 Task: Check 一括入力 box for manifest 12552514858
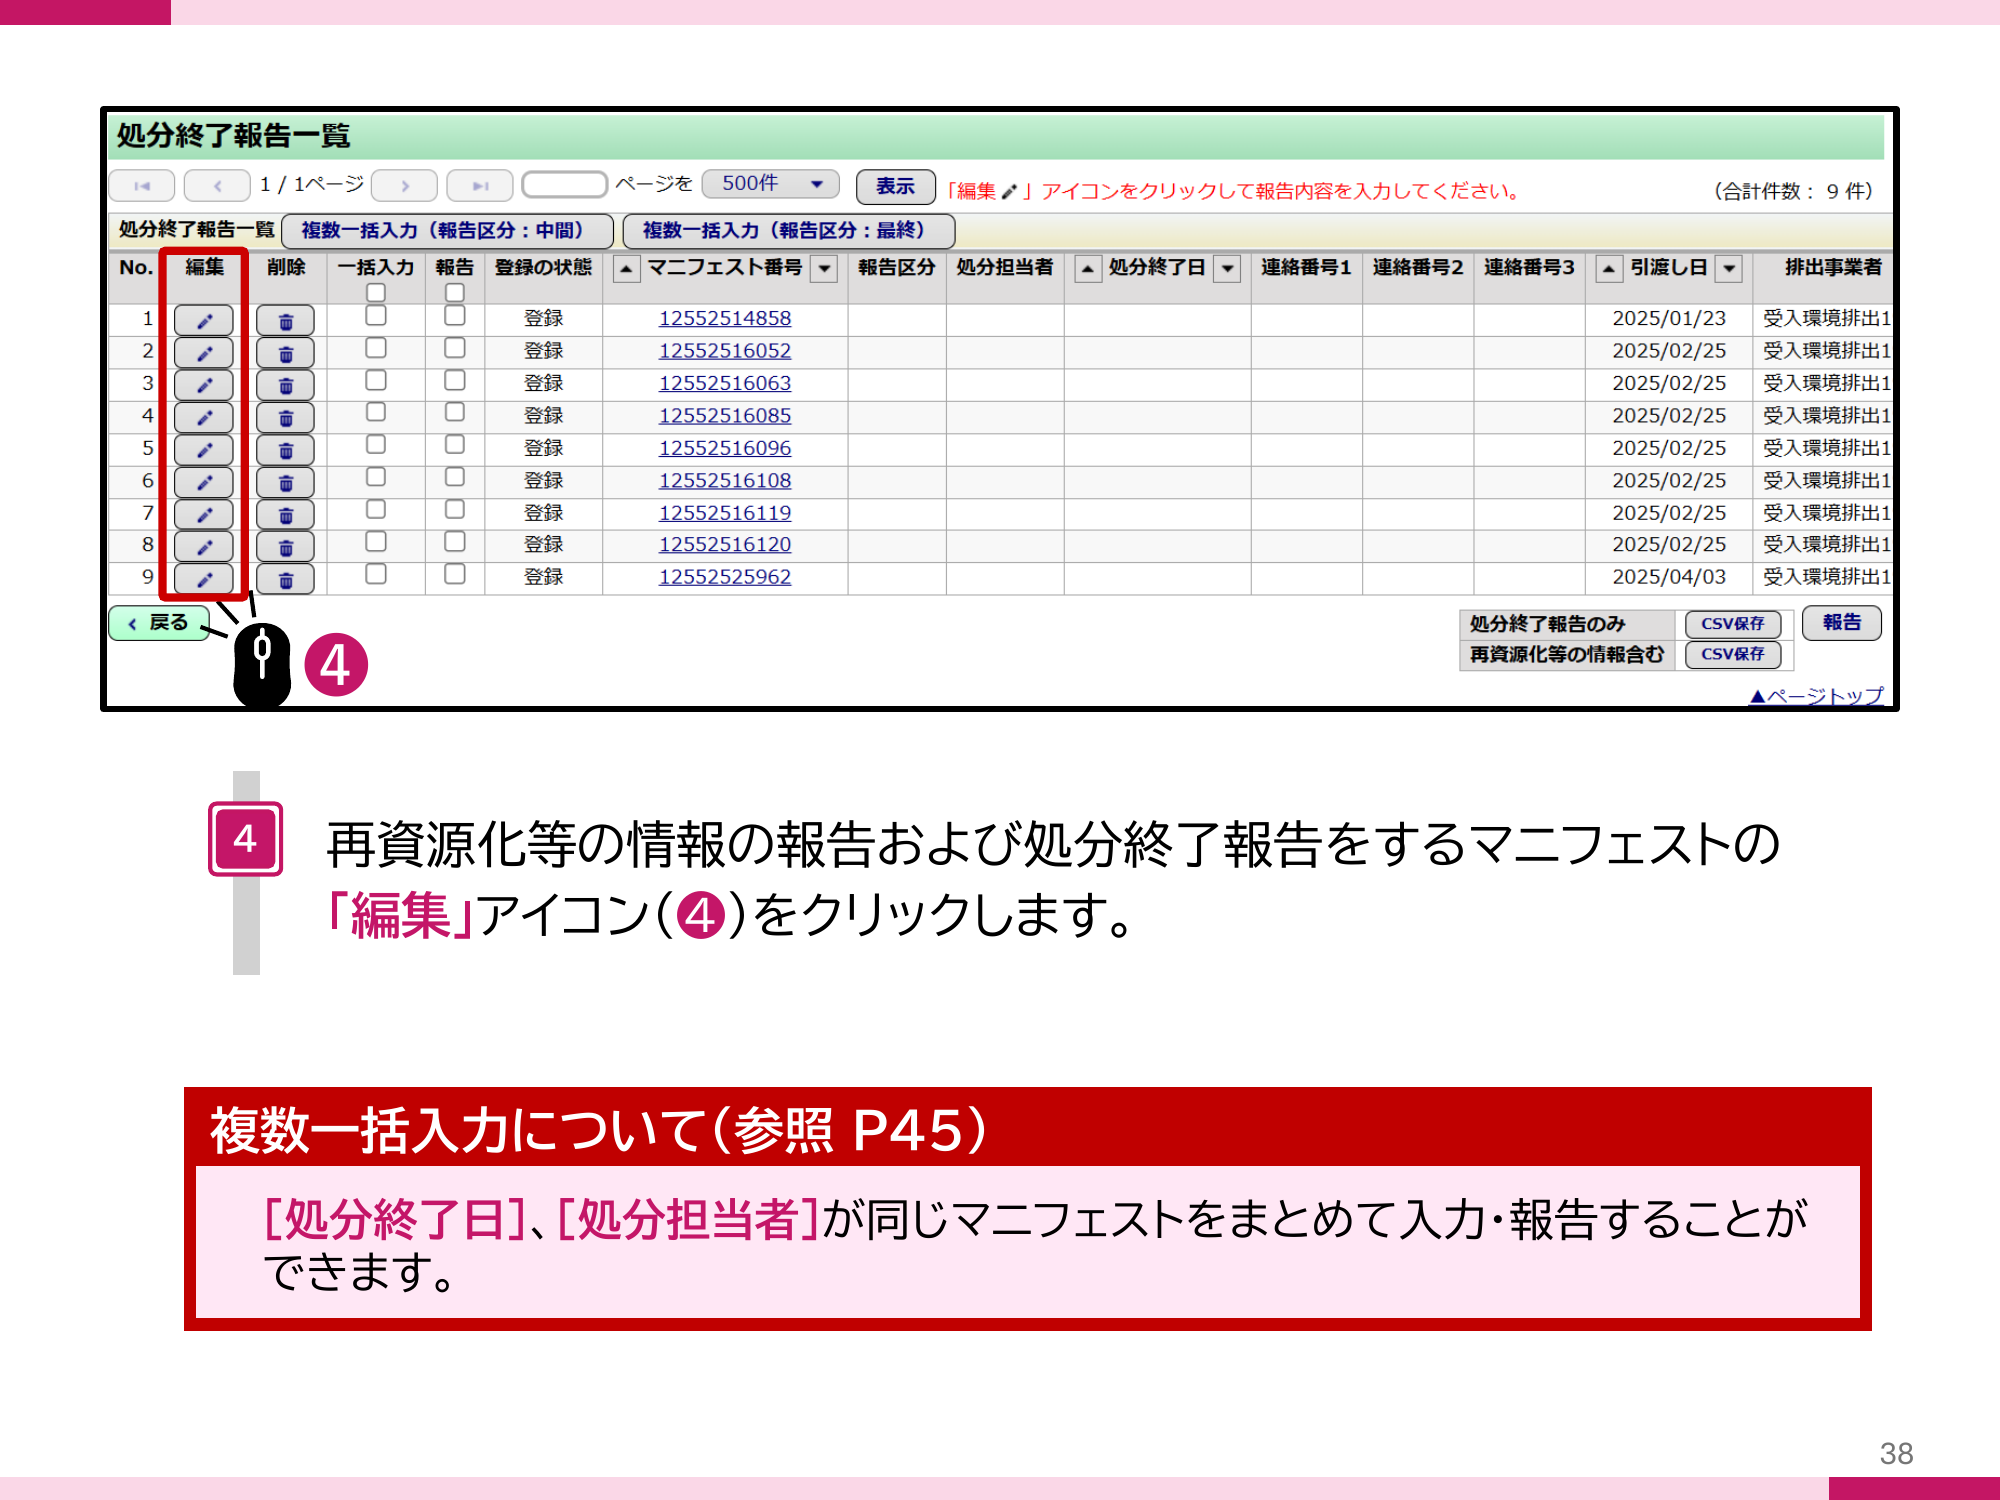pyautogui.click(x=376, y=316)
